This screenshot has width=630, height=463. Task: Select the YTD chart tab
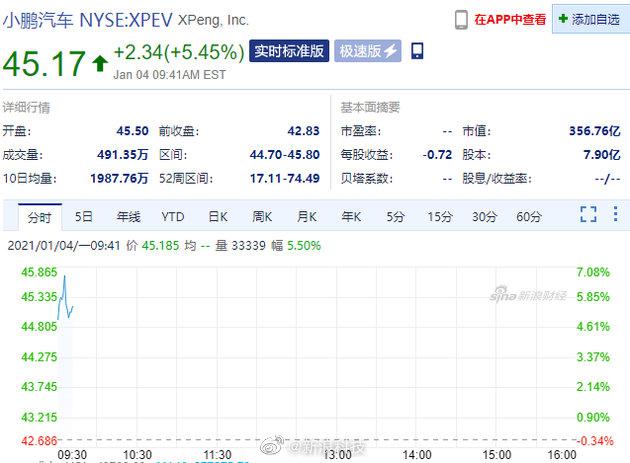[x=173, y=217]
